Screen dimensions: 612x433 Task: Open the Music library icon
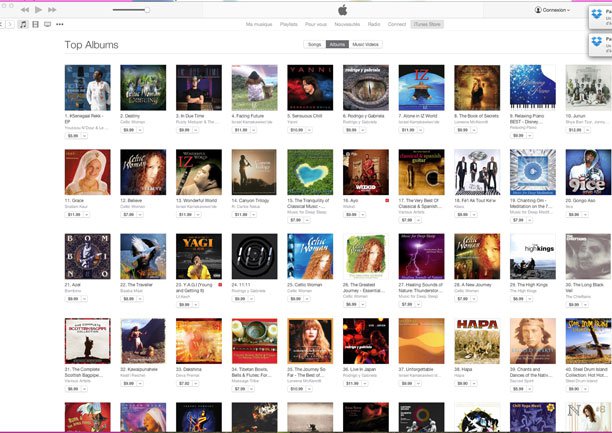[x=23, y=24]
